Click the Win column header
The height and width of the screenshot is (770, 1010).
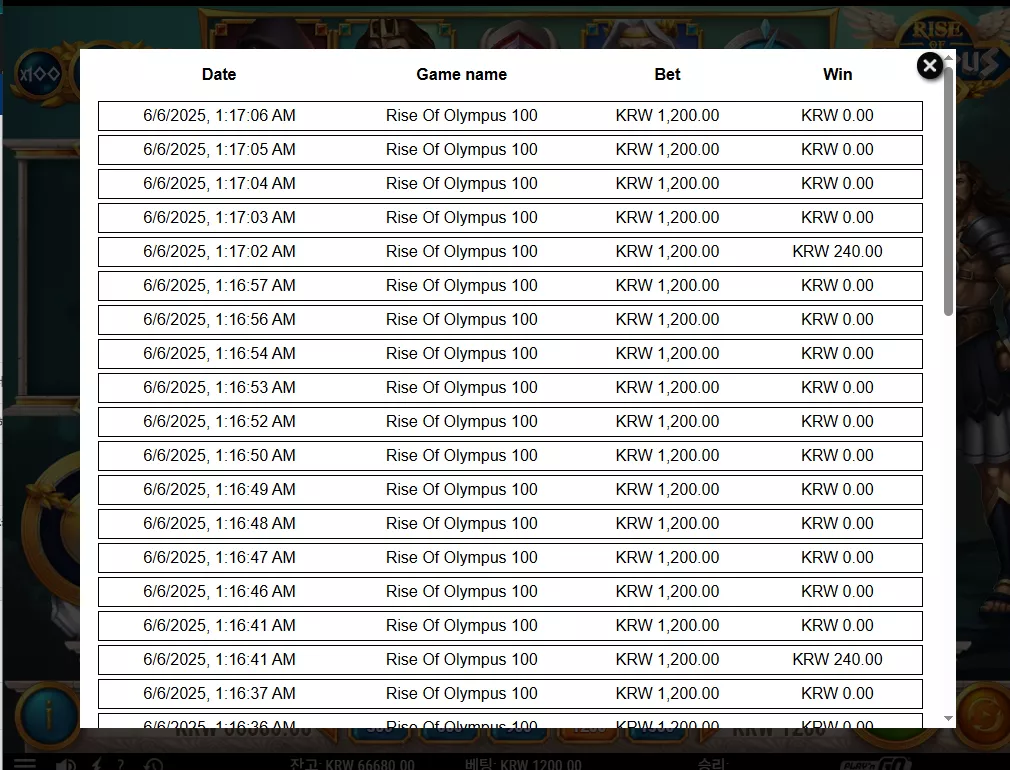[x=837, y=75]
